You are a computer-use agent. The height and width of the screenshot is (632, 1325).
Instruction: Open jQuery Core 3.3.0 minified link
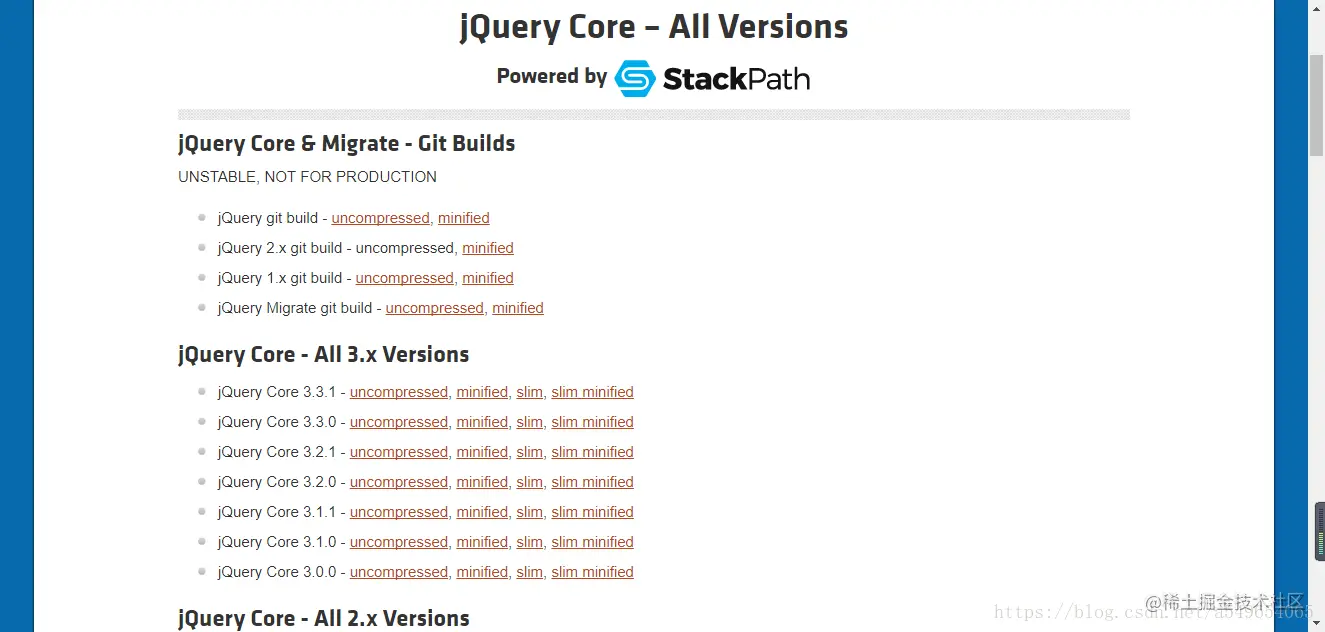482,422
